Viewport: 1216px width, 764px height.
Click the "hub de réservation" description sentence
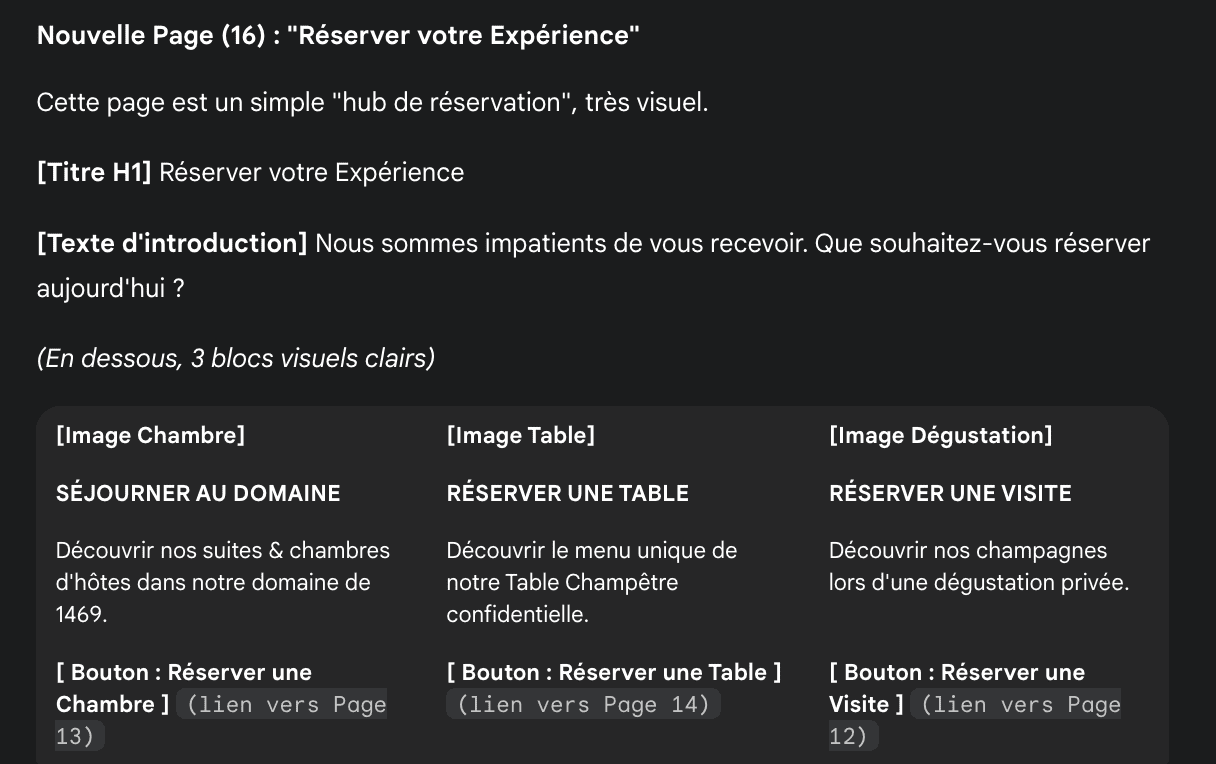pyautogui.click(x=372, y=102)
